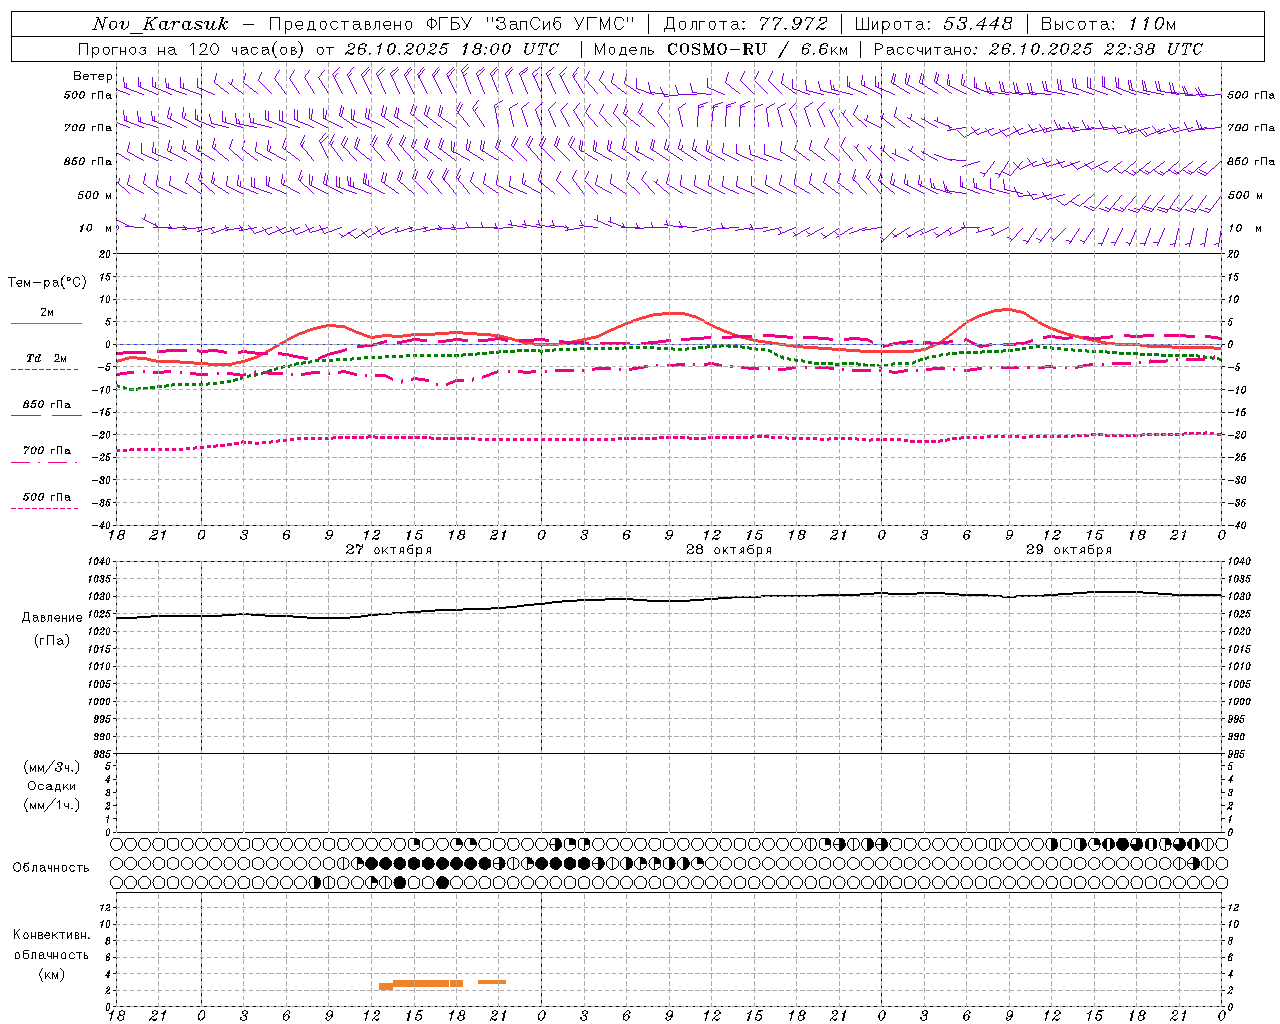Click the right-axis 1000 pressure value
Image resolution: width=1280 pixels, height=1024 pixels.
tap(1239, 702)
